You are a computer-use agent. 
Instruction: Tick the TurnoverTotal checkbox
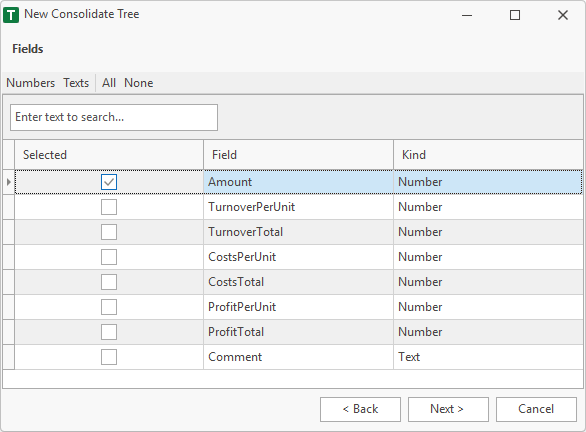coord(109,232)
